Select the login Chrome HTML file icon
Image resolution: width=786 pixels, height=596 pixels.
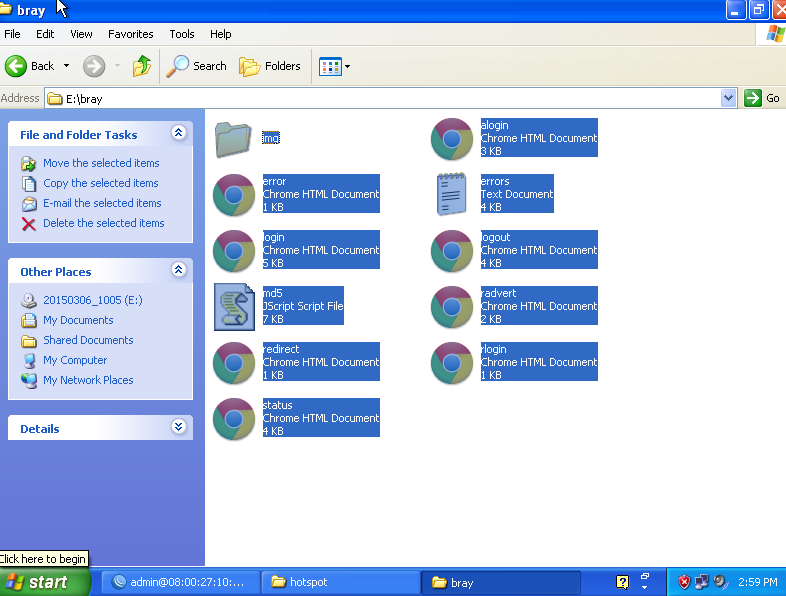coord(234,251)
